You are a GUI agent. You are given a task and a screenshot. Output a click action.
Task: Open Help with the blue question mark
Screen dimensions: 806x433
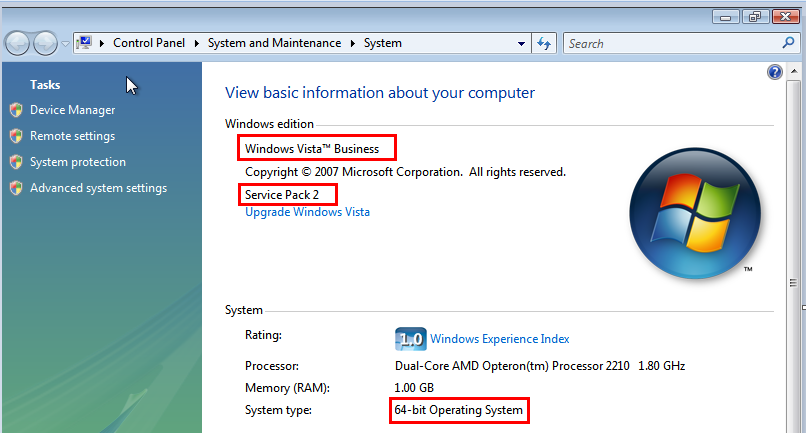[774, 72]
